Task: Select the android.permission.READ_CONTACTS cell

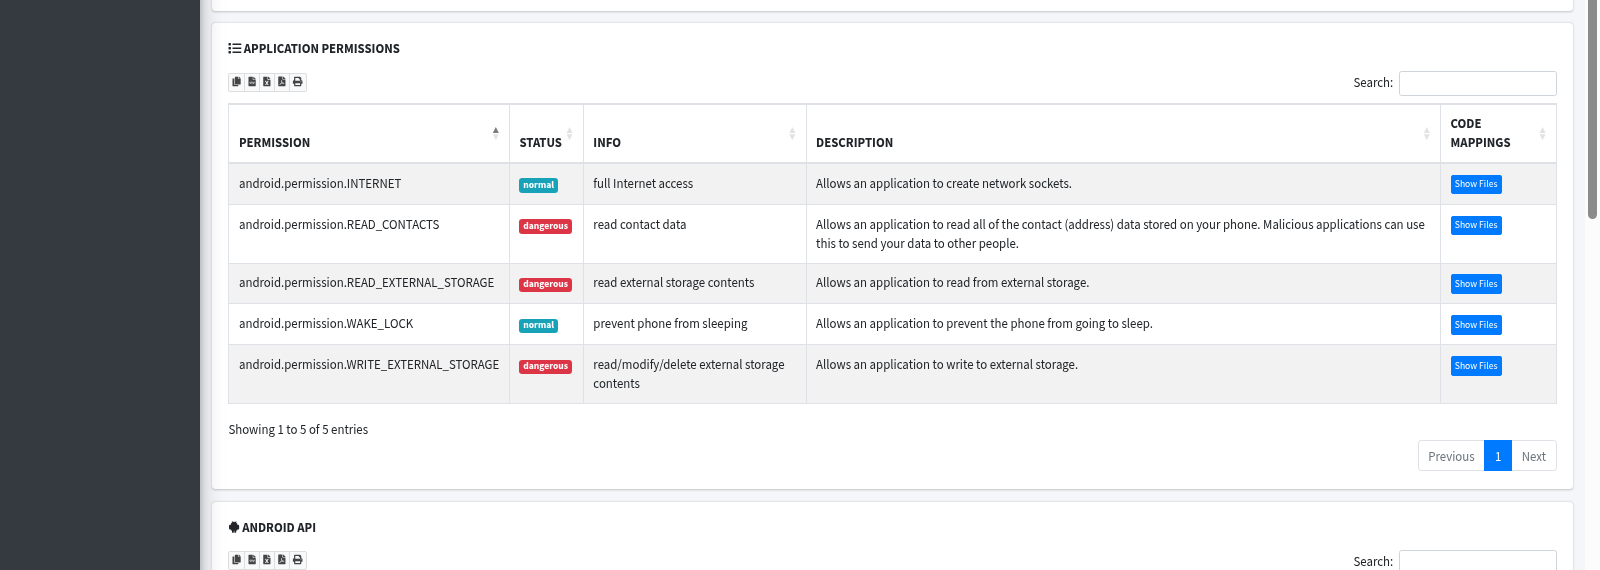Action: coord(369,234)
